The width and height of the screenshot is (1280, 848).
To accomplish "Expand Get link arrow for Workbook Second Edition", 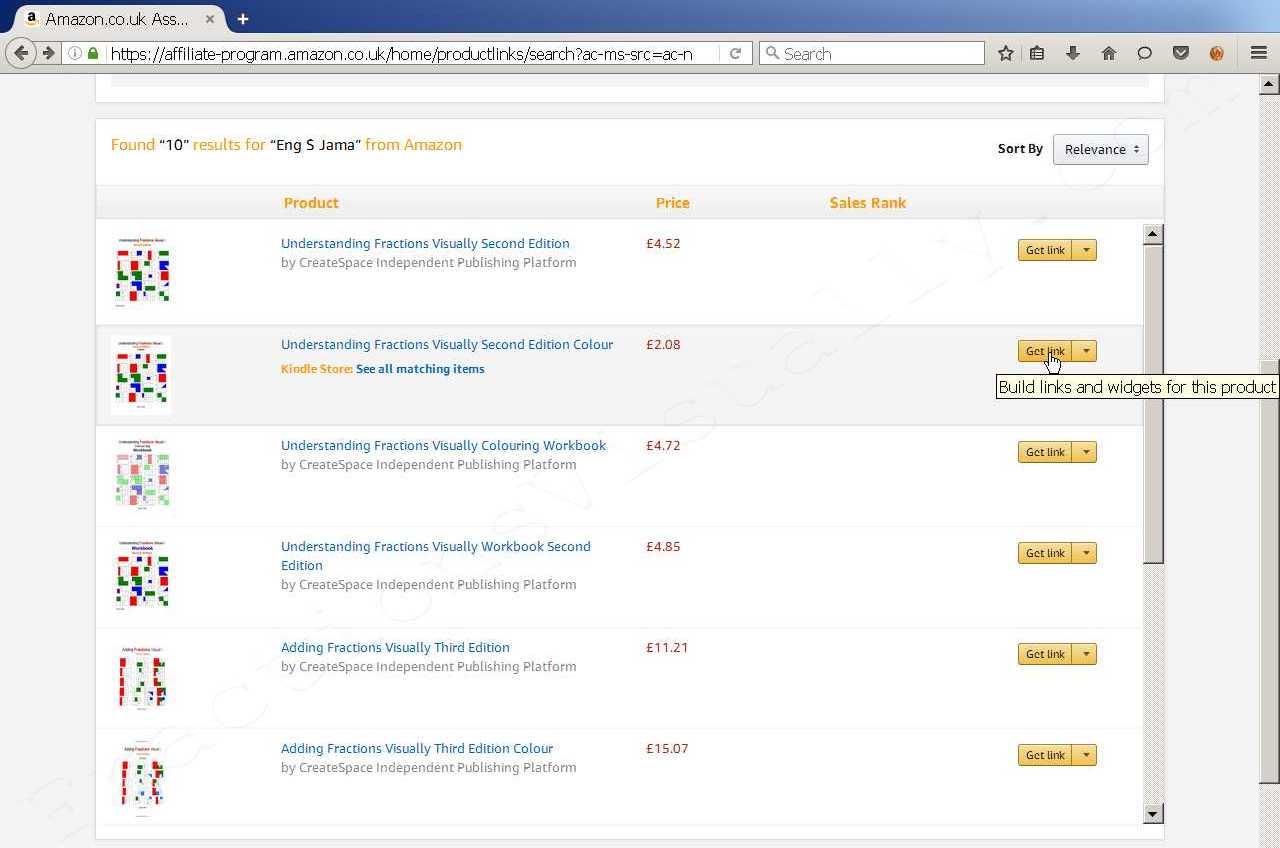I will click(1085, 553).
